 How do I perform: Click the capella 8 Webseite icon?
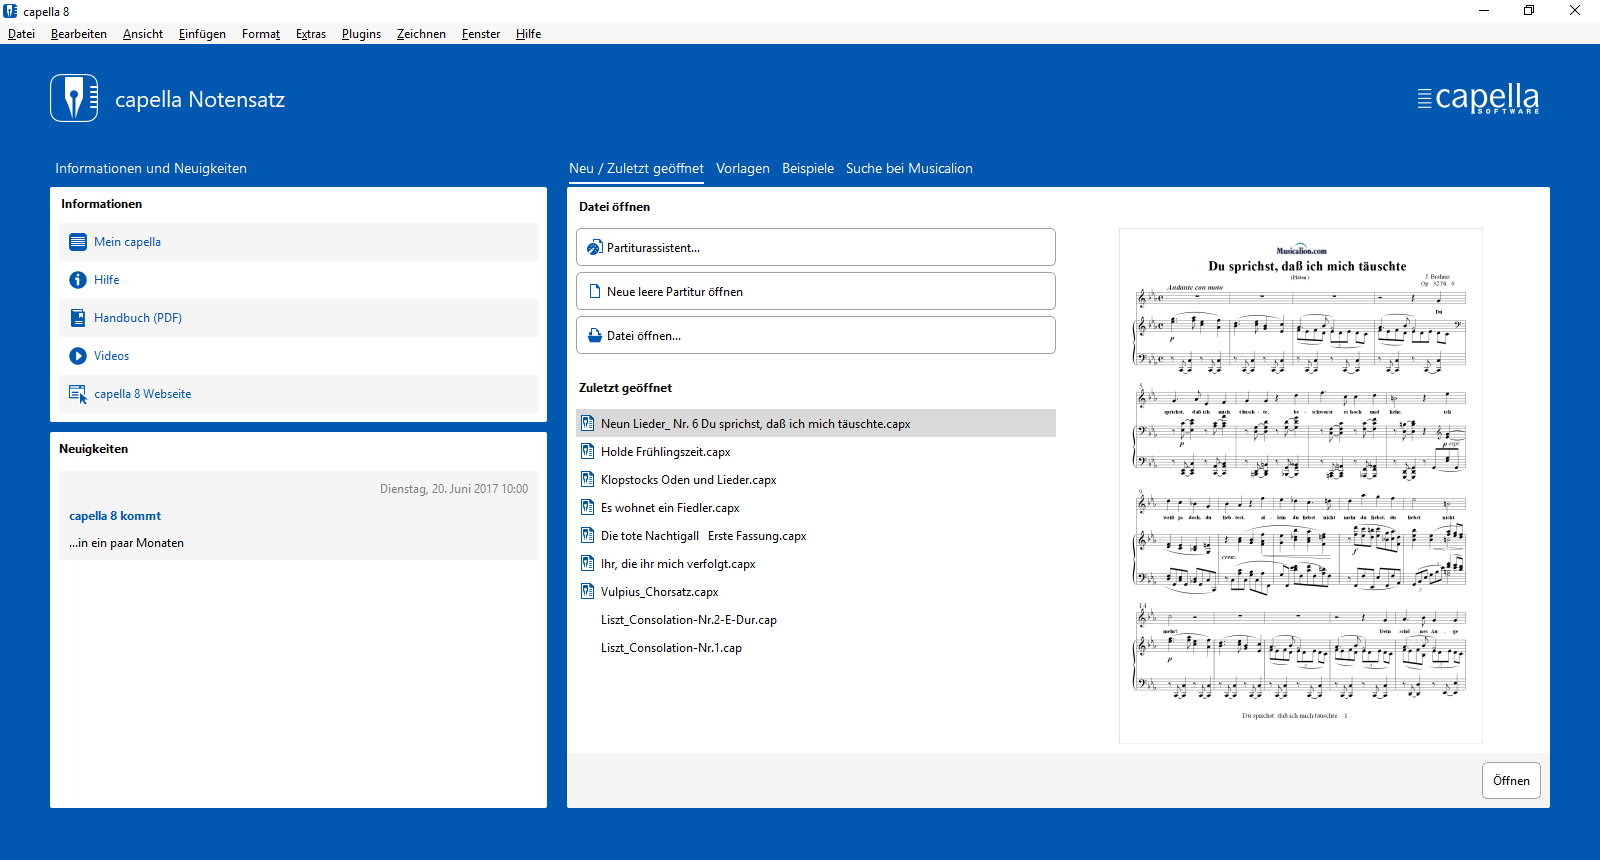point(78,394)
